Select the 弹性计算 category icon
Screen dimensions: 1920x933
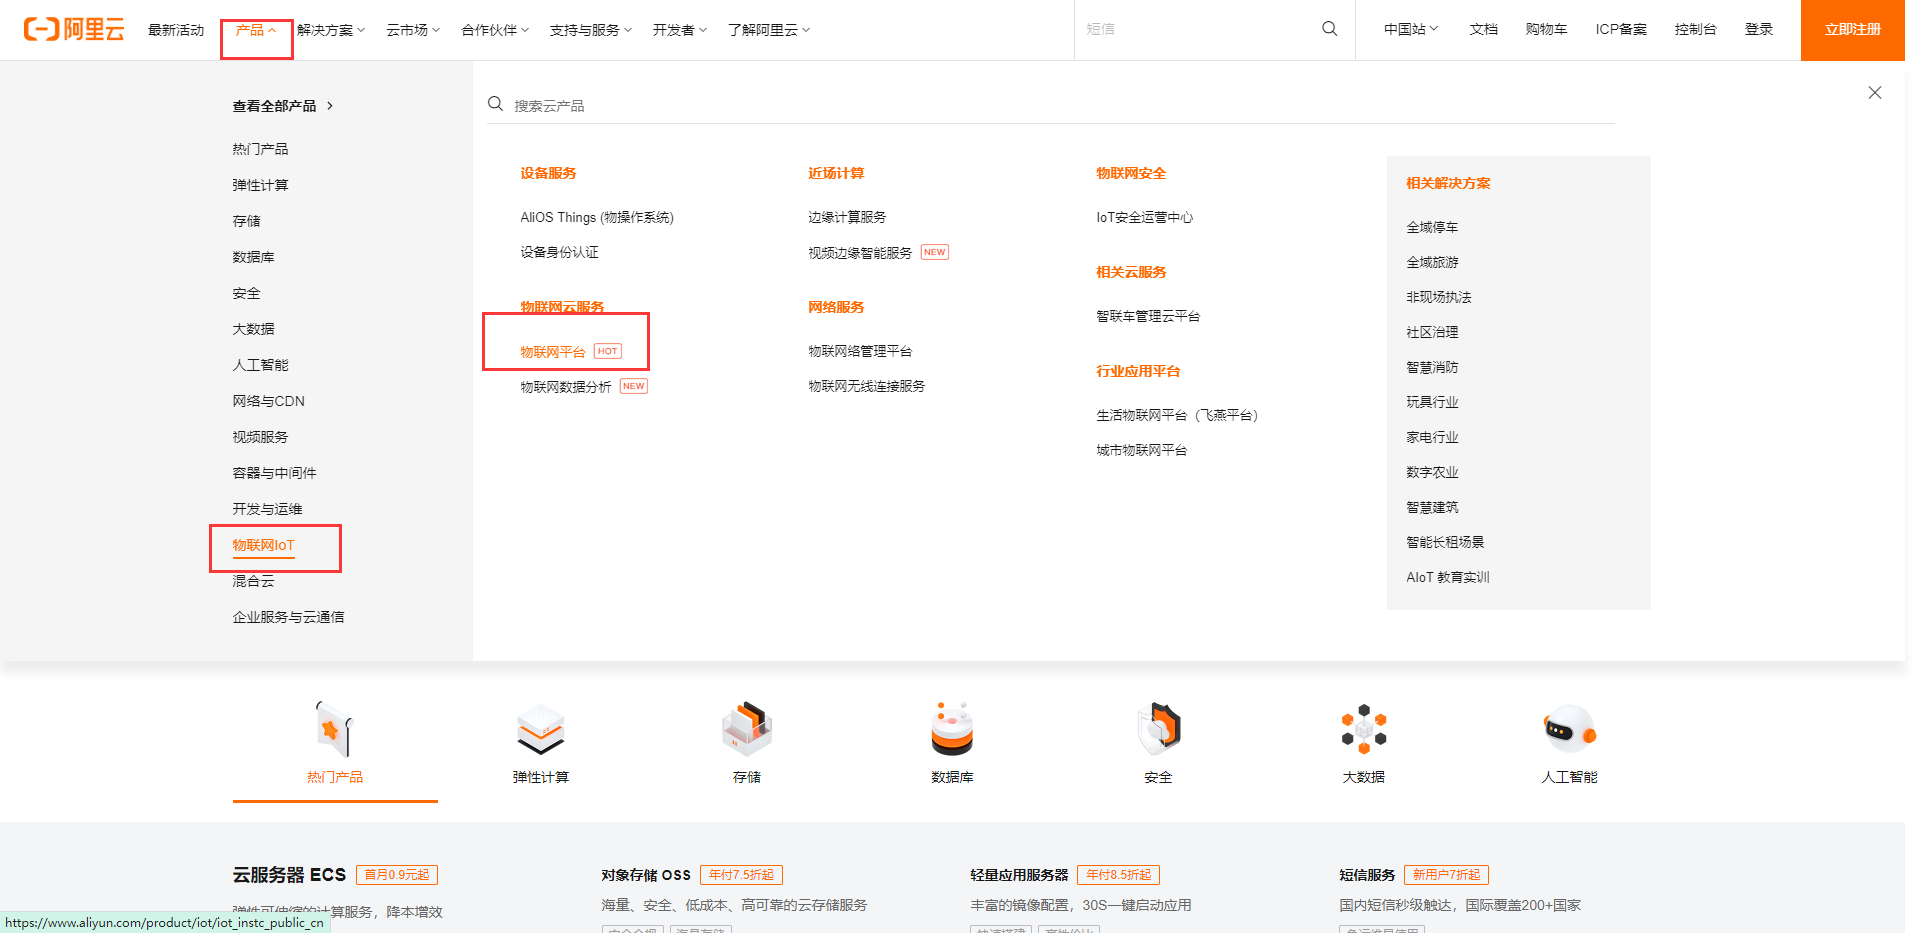[x=541, y=729]
